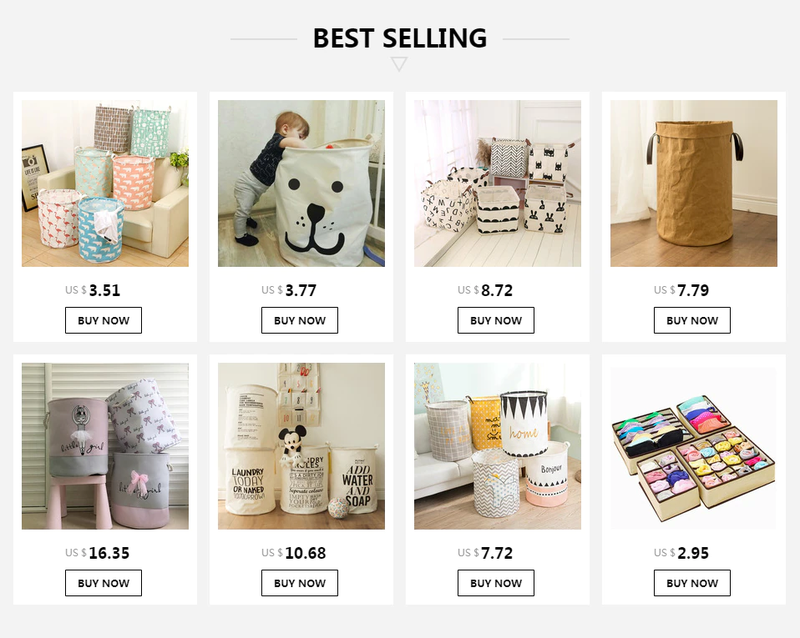The image size is (800, 638).
Task: Click the US $16.35 price label
Action: point(97,553)
